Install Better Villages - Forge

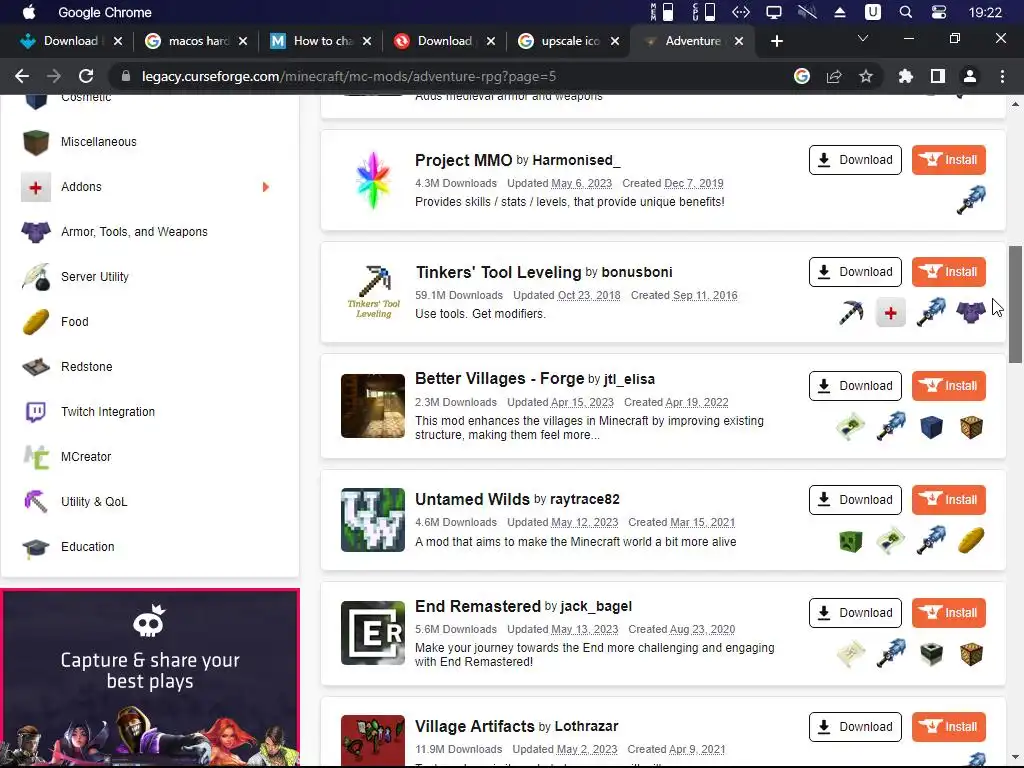tap(948, 386)
